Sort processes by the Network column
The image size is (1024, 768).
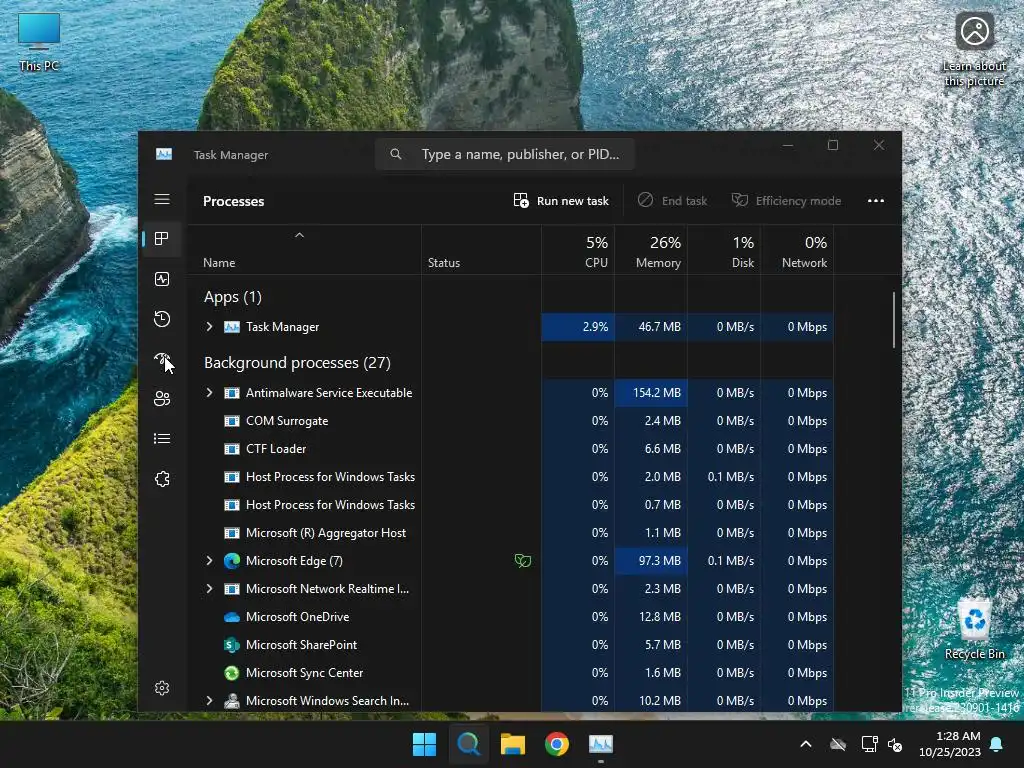(797, 251)
